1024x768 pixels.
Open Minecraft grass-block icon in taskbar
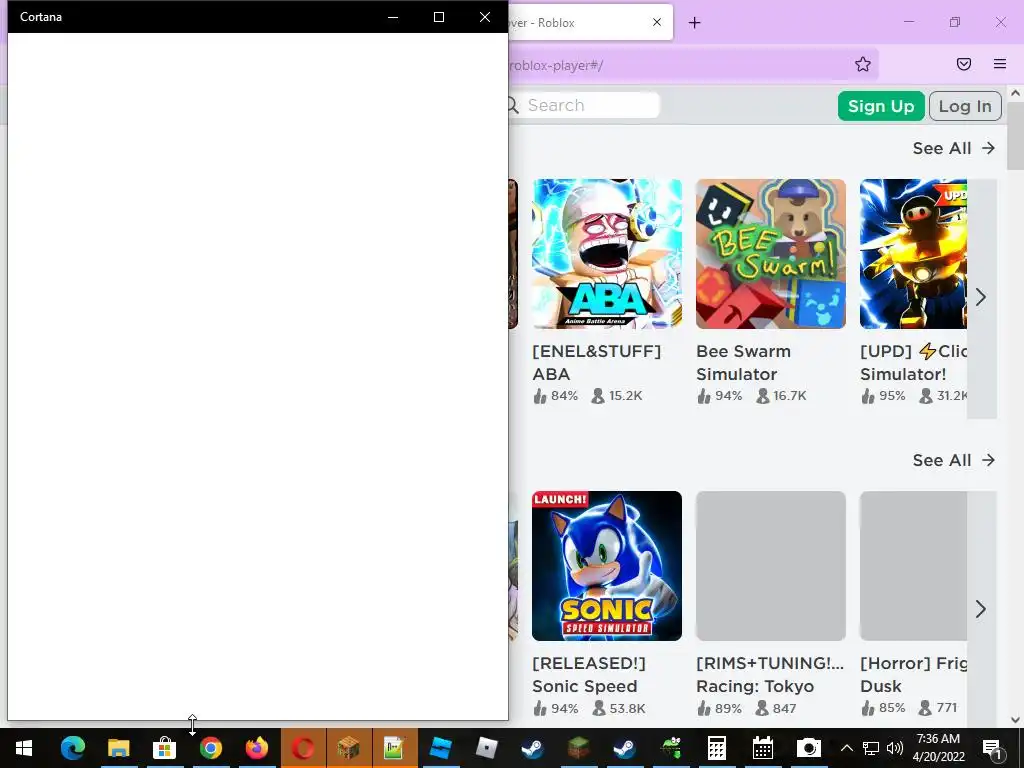pyautogui.click(x=579, y=748)
